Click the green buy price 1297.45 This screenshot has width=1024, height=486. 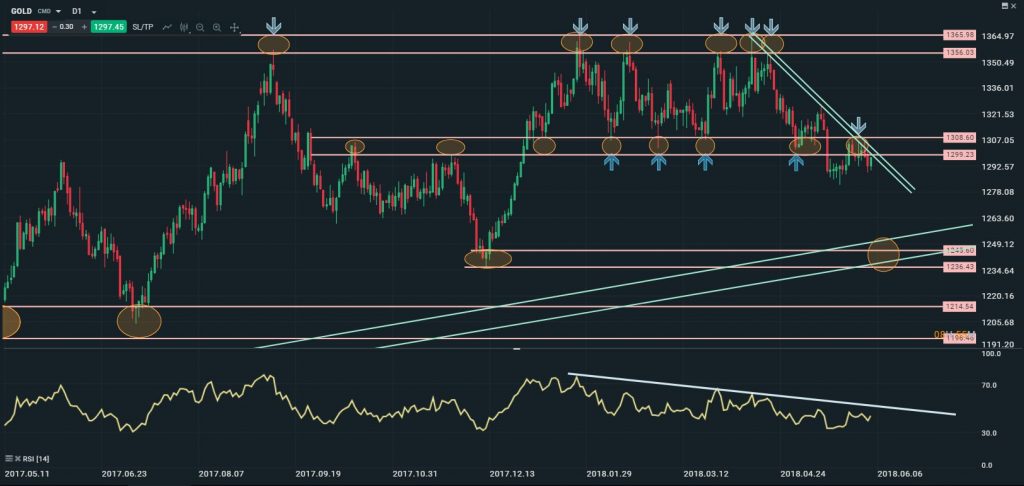click(109, 27)
